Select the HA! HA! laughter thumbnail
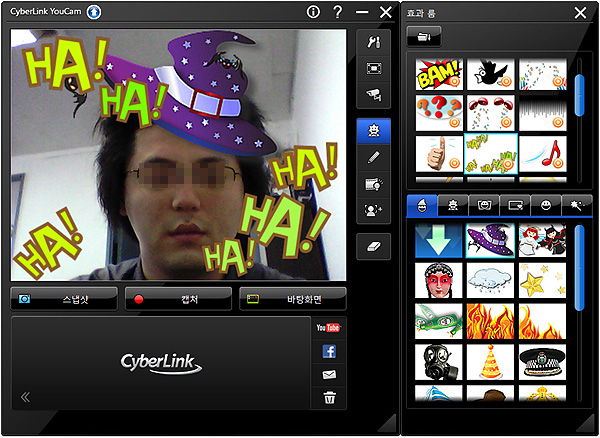Image resolution: width=600 pixels, height=438 pixels. [491, 154]
